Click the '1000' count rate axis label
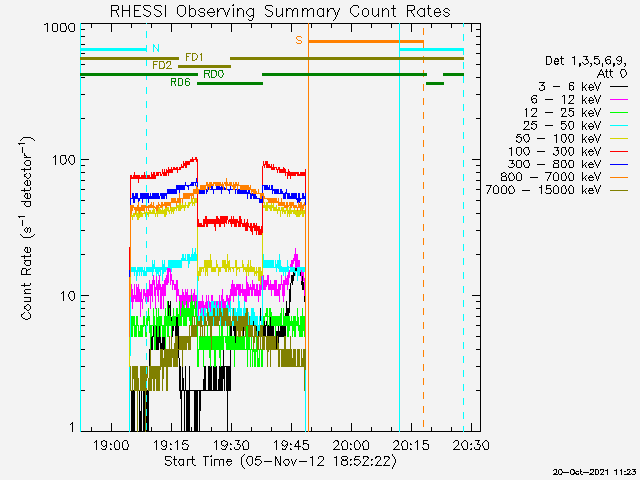The image size is (640, 480). [x=60, y=28]
